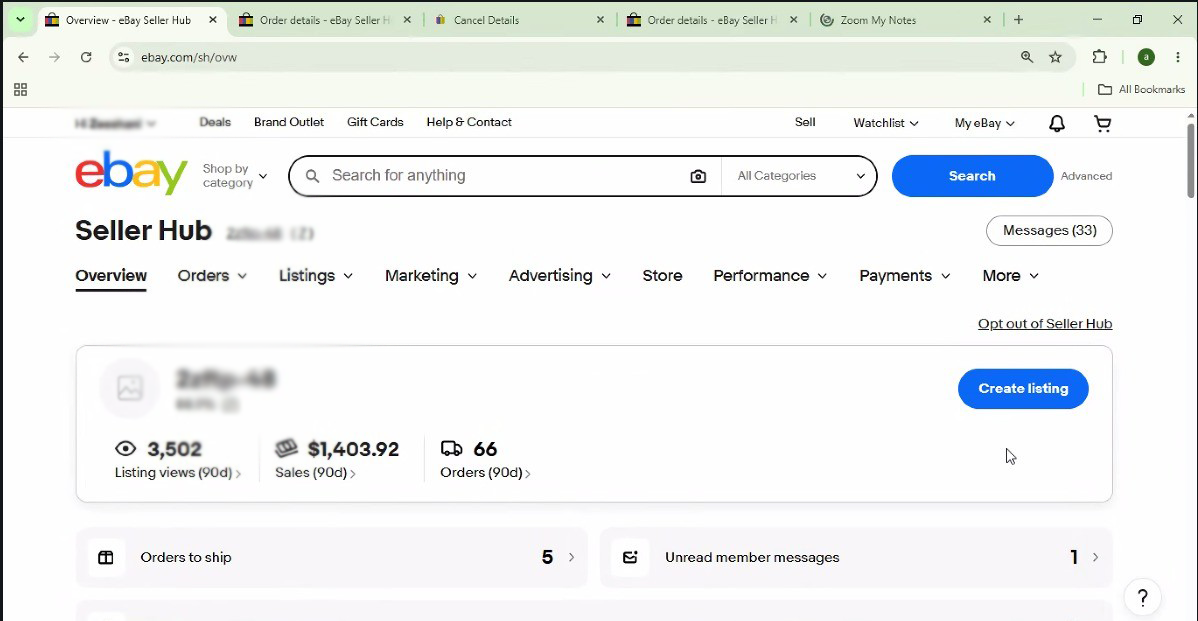Open the Unread member messages card

click(x=856, y=558)
